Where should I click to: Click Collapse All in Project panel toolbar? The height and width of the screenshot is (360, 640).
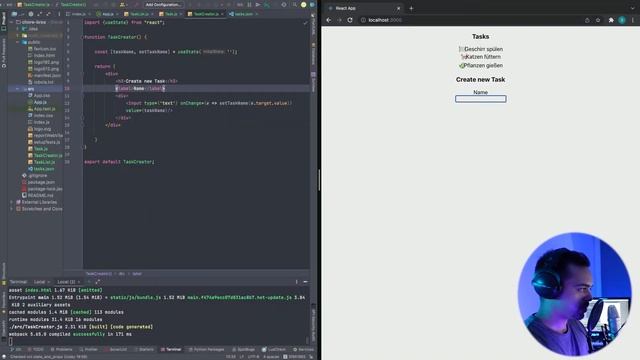pyautogui.click(x=48, y=14)
